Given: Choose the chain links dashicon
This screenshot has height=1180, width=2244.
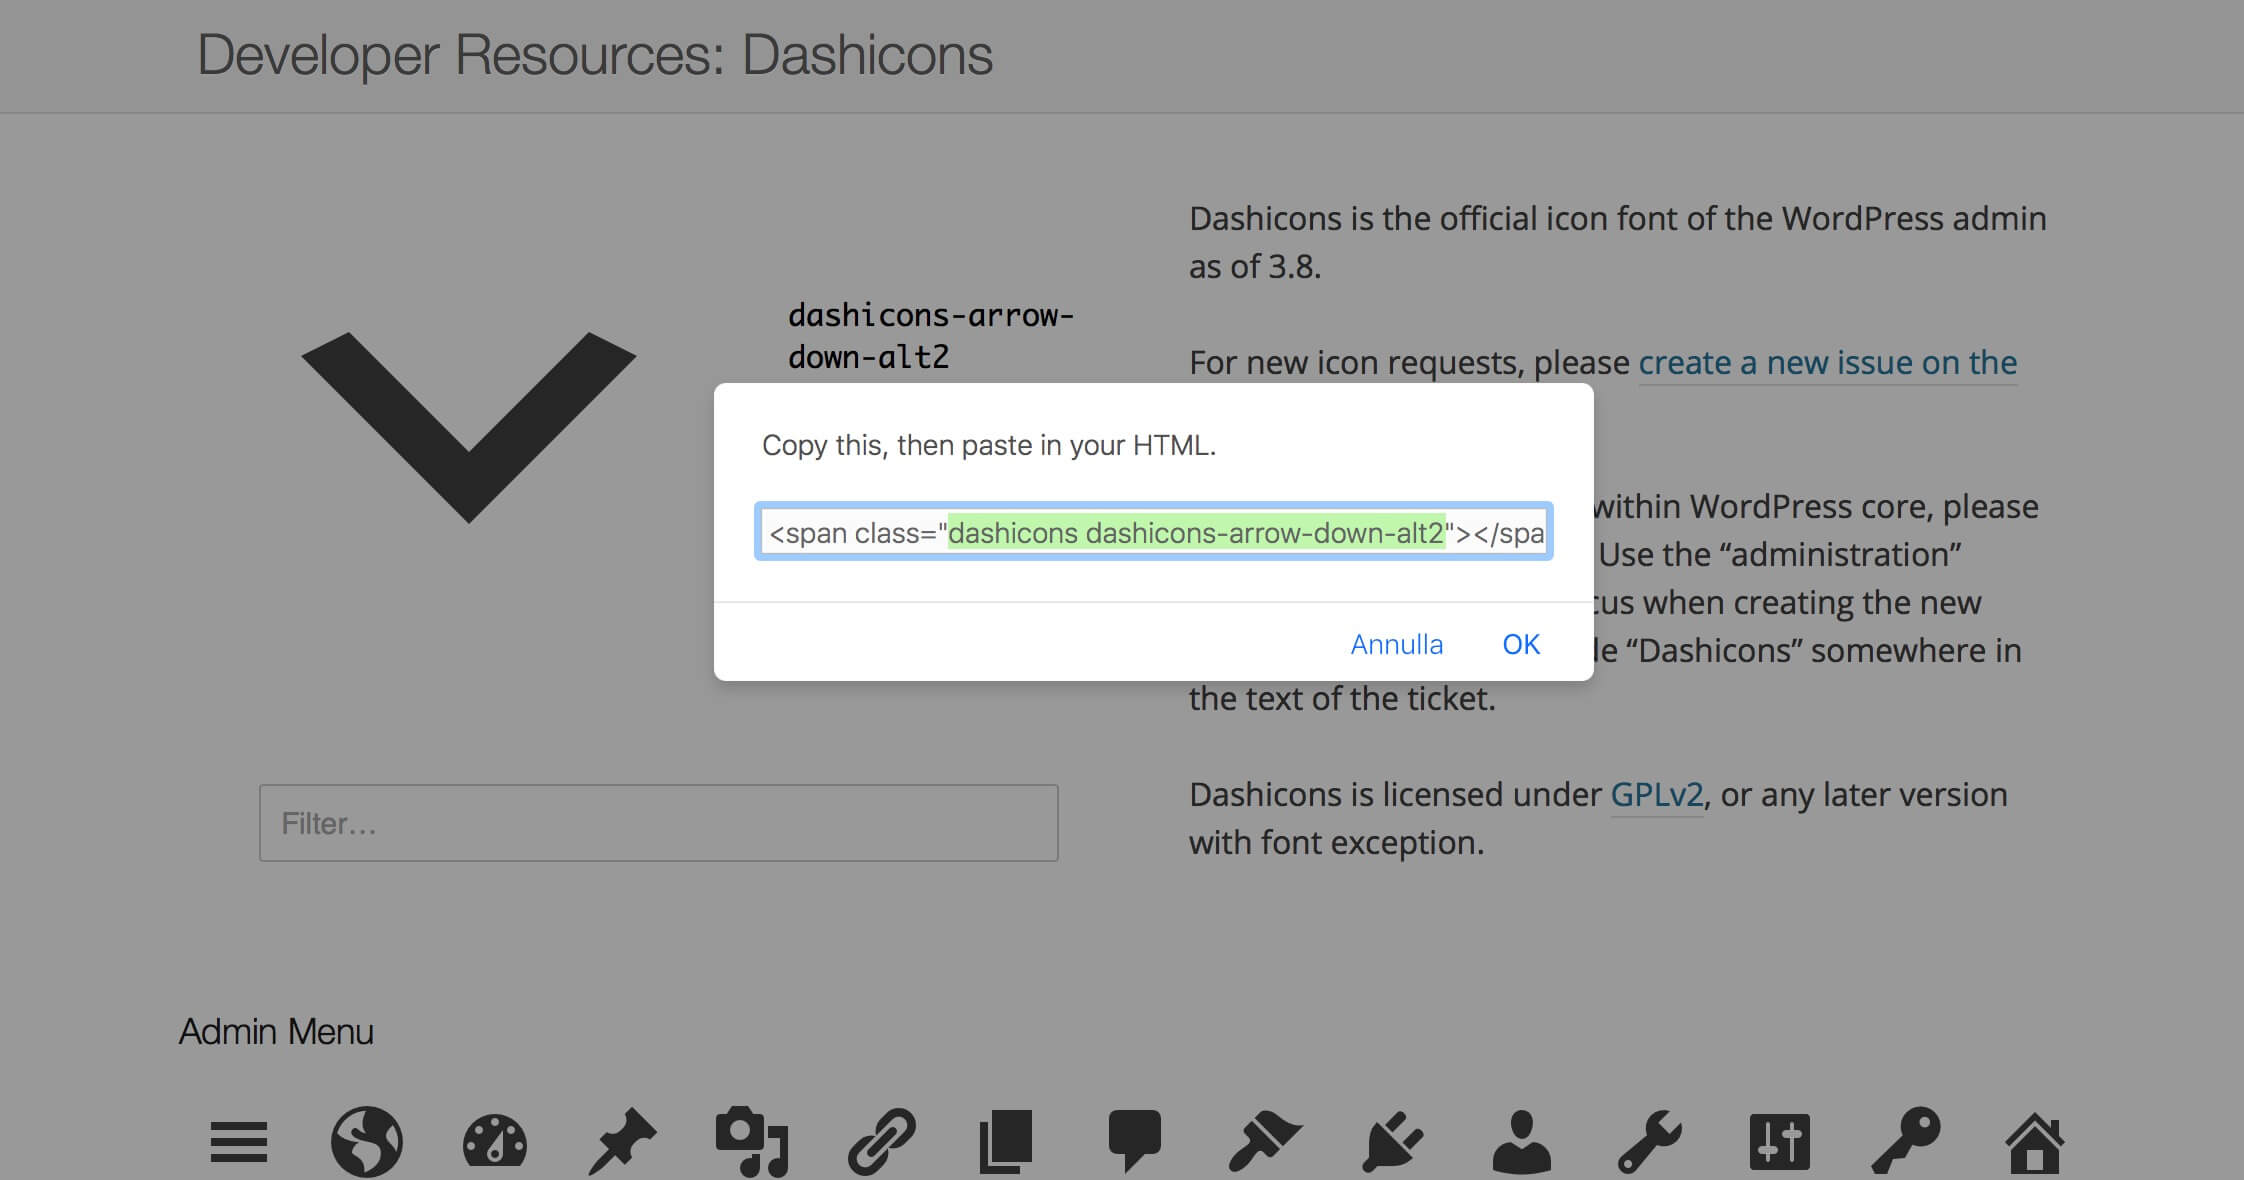Looking at the screenshot, I should (881, 1141).
